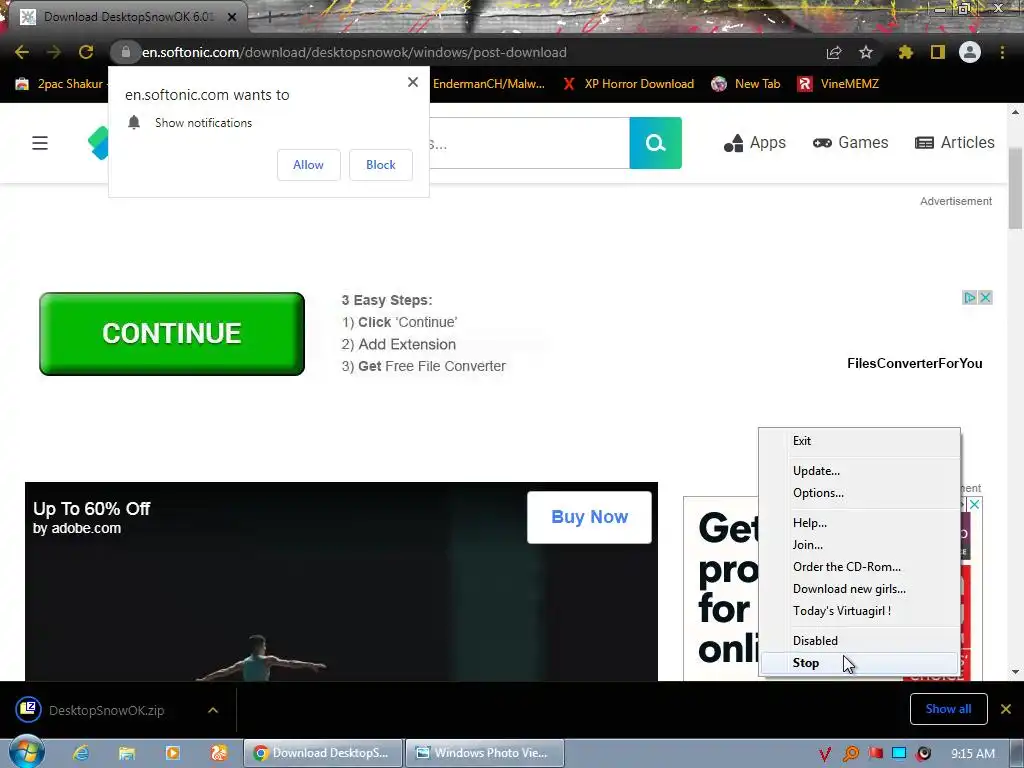Reload the Softonic page
The width and height of the screenshot is (1024, 768).
86,52
